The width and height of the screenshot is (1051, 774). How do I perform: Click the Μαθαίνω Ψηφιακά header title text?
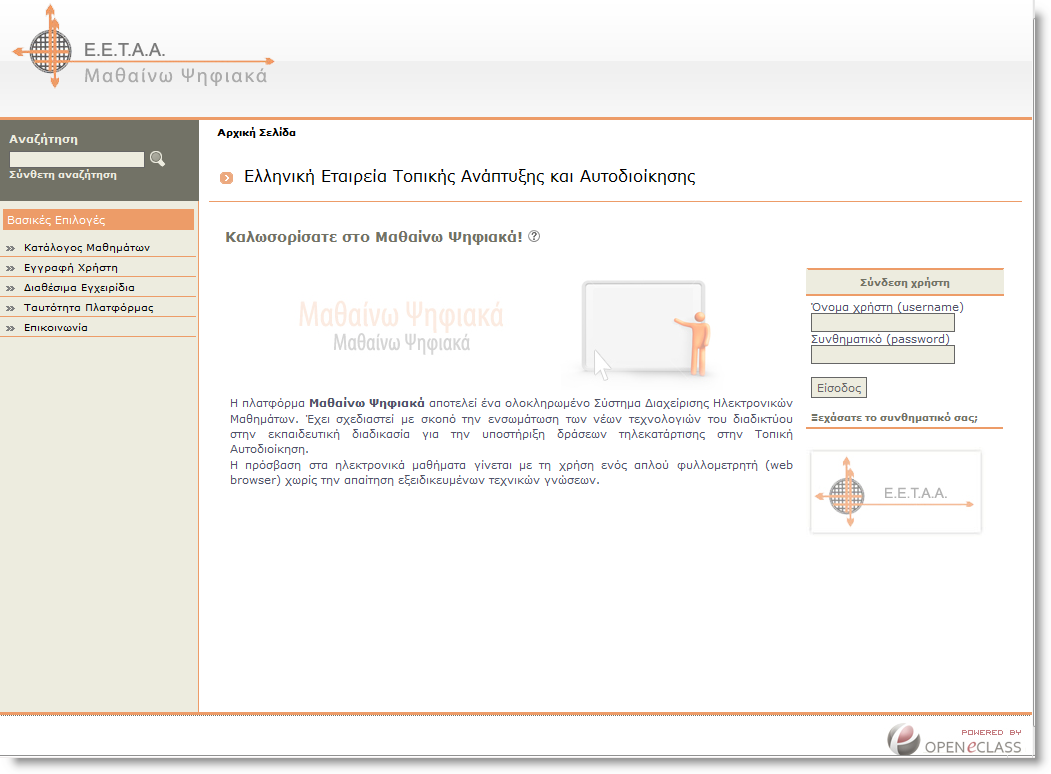point(176,76)
